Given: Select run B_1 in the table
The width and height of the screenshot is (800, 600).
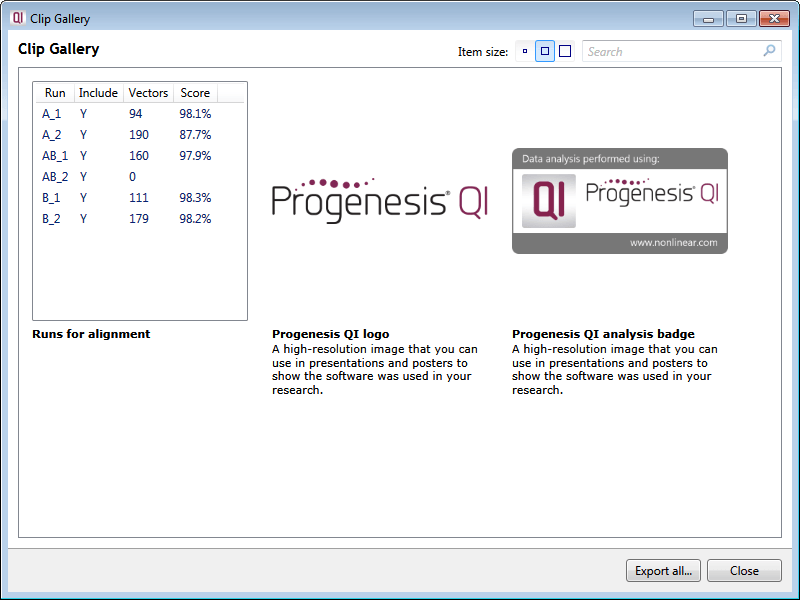Looking at the screenshot, I should coord(51,197).
